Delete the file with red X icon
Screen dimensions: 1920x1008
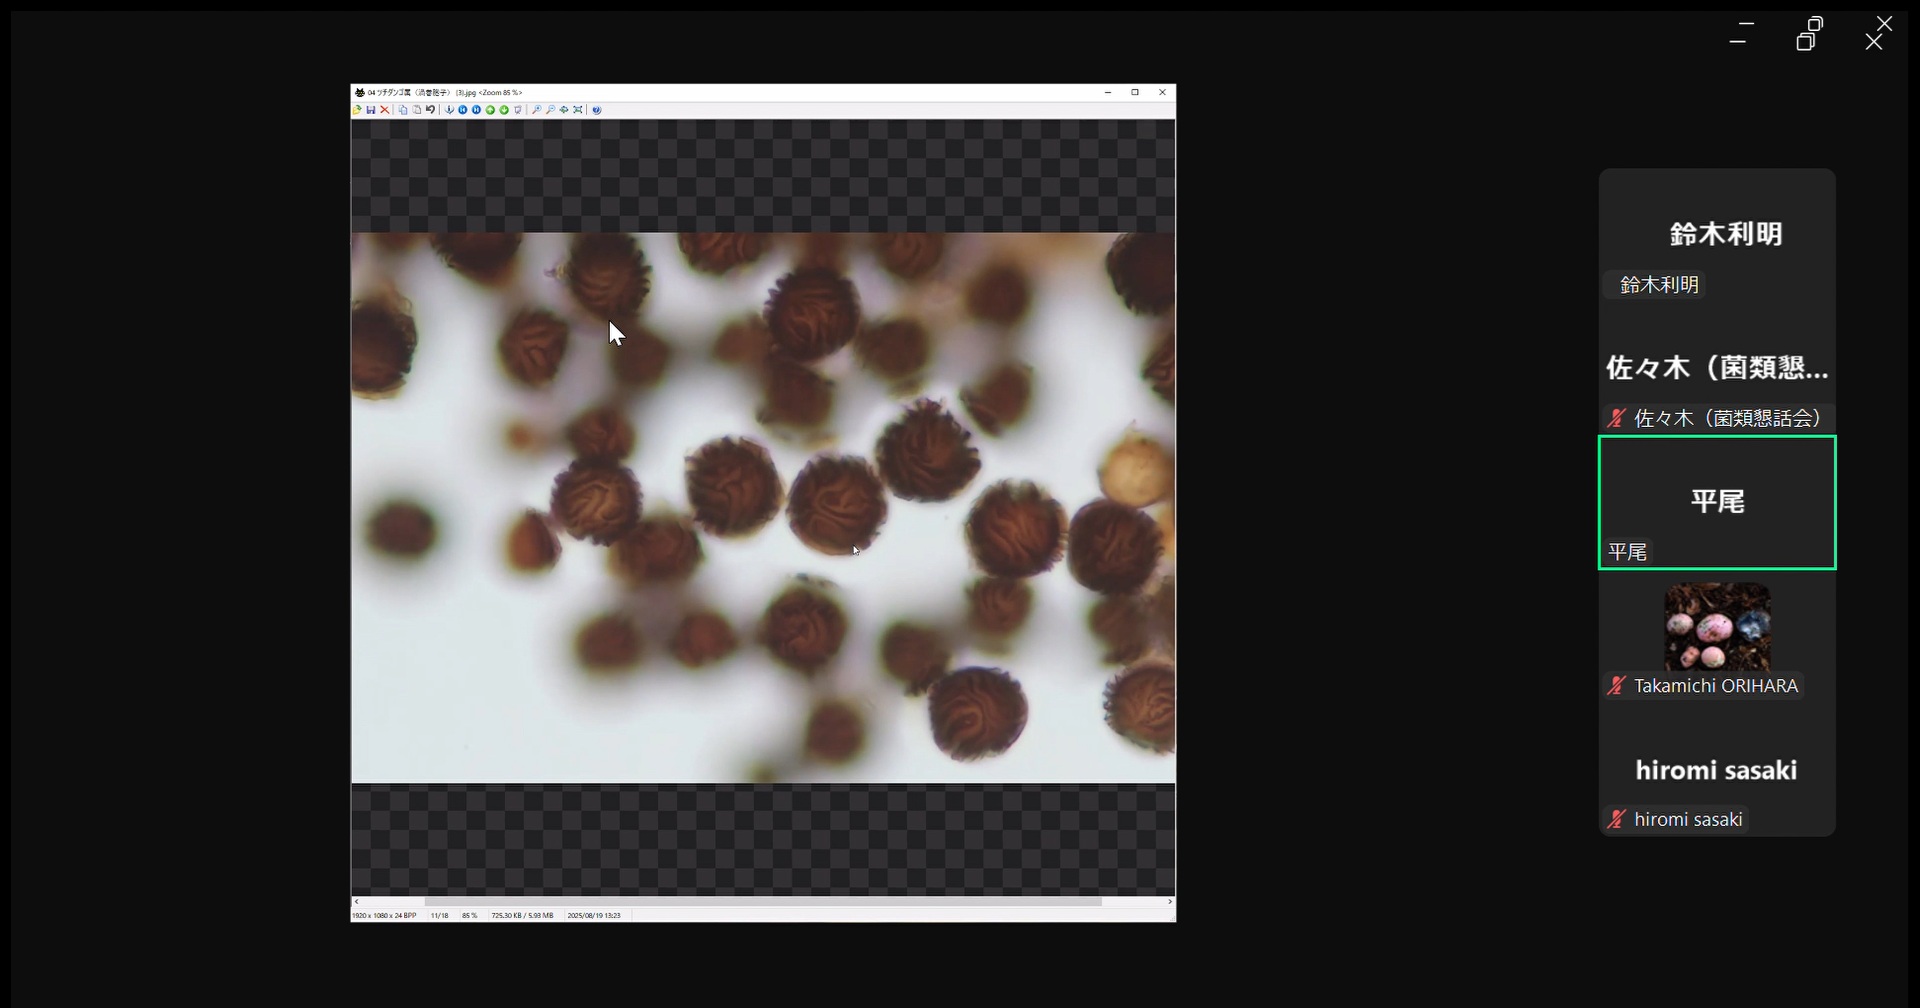click(x=385, y=110)
